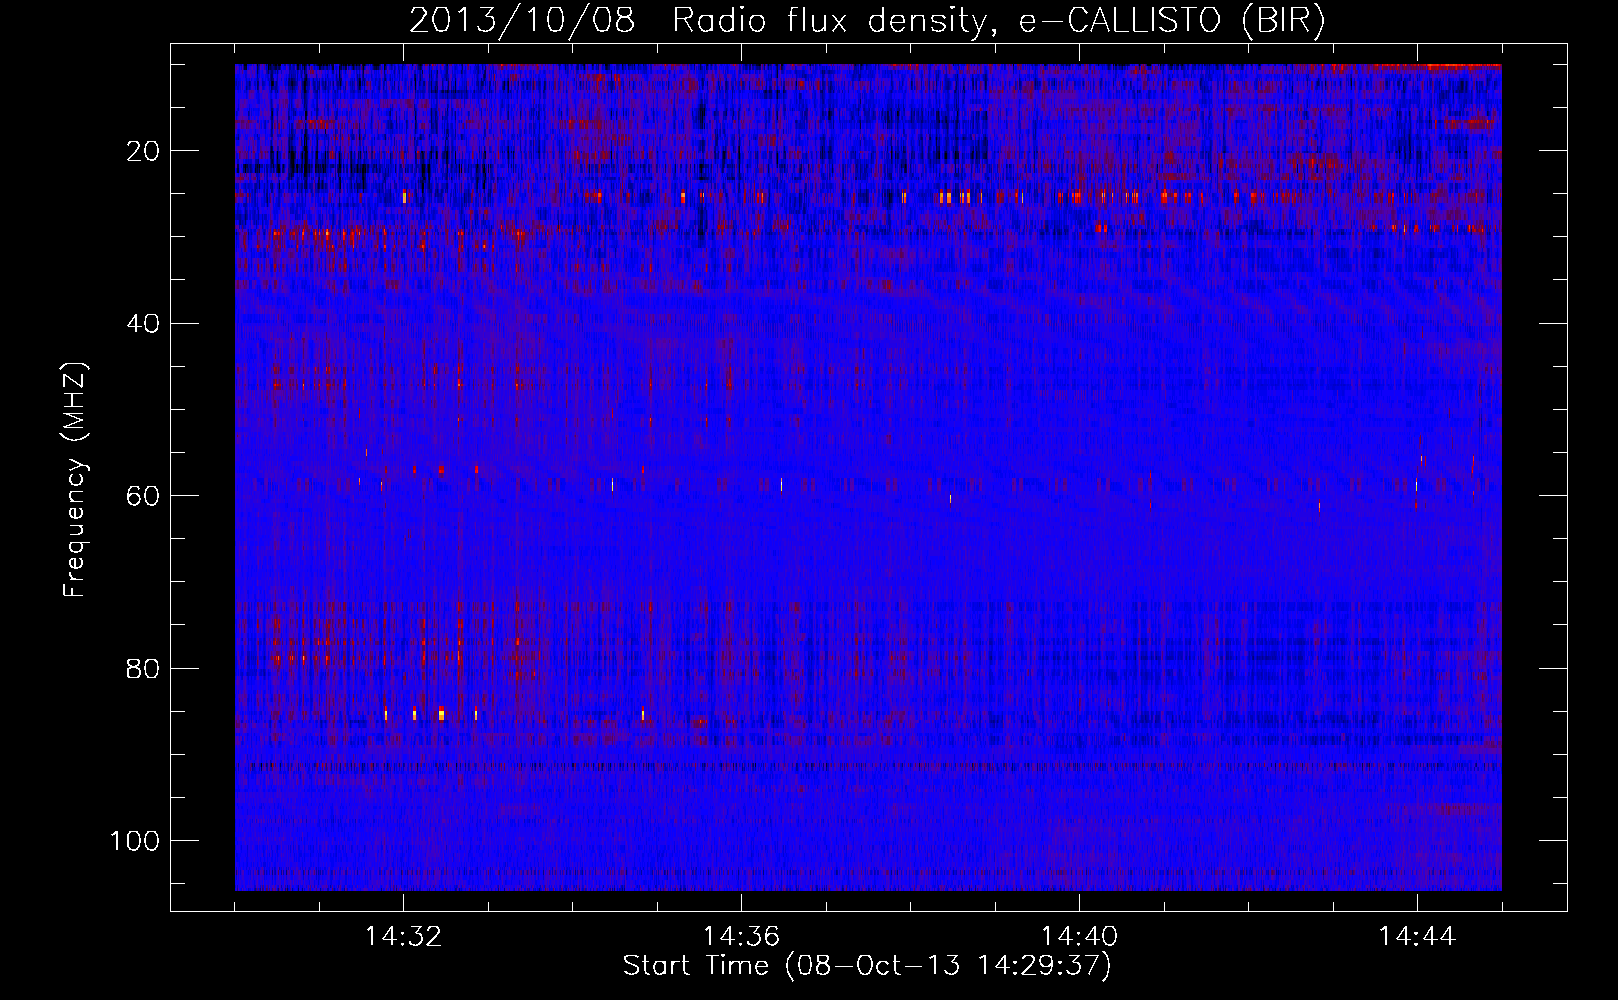Click the 14:36 time tick label
The image size is (1618, 1000).
[741, 936]
